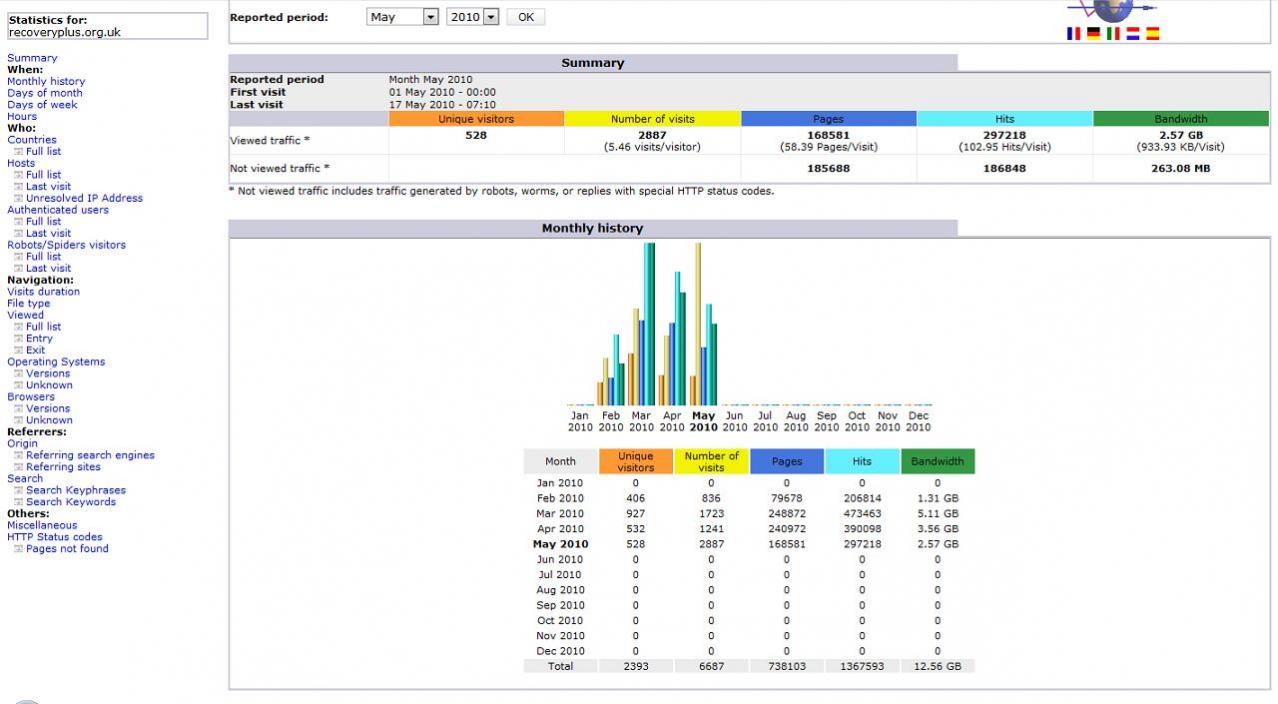Open the Monthly history link in sidebar

tap(46, 82)
